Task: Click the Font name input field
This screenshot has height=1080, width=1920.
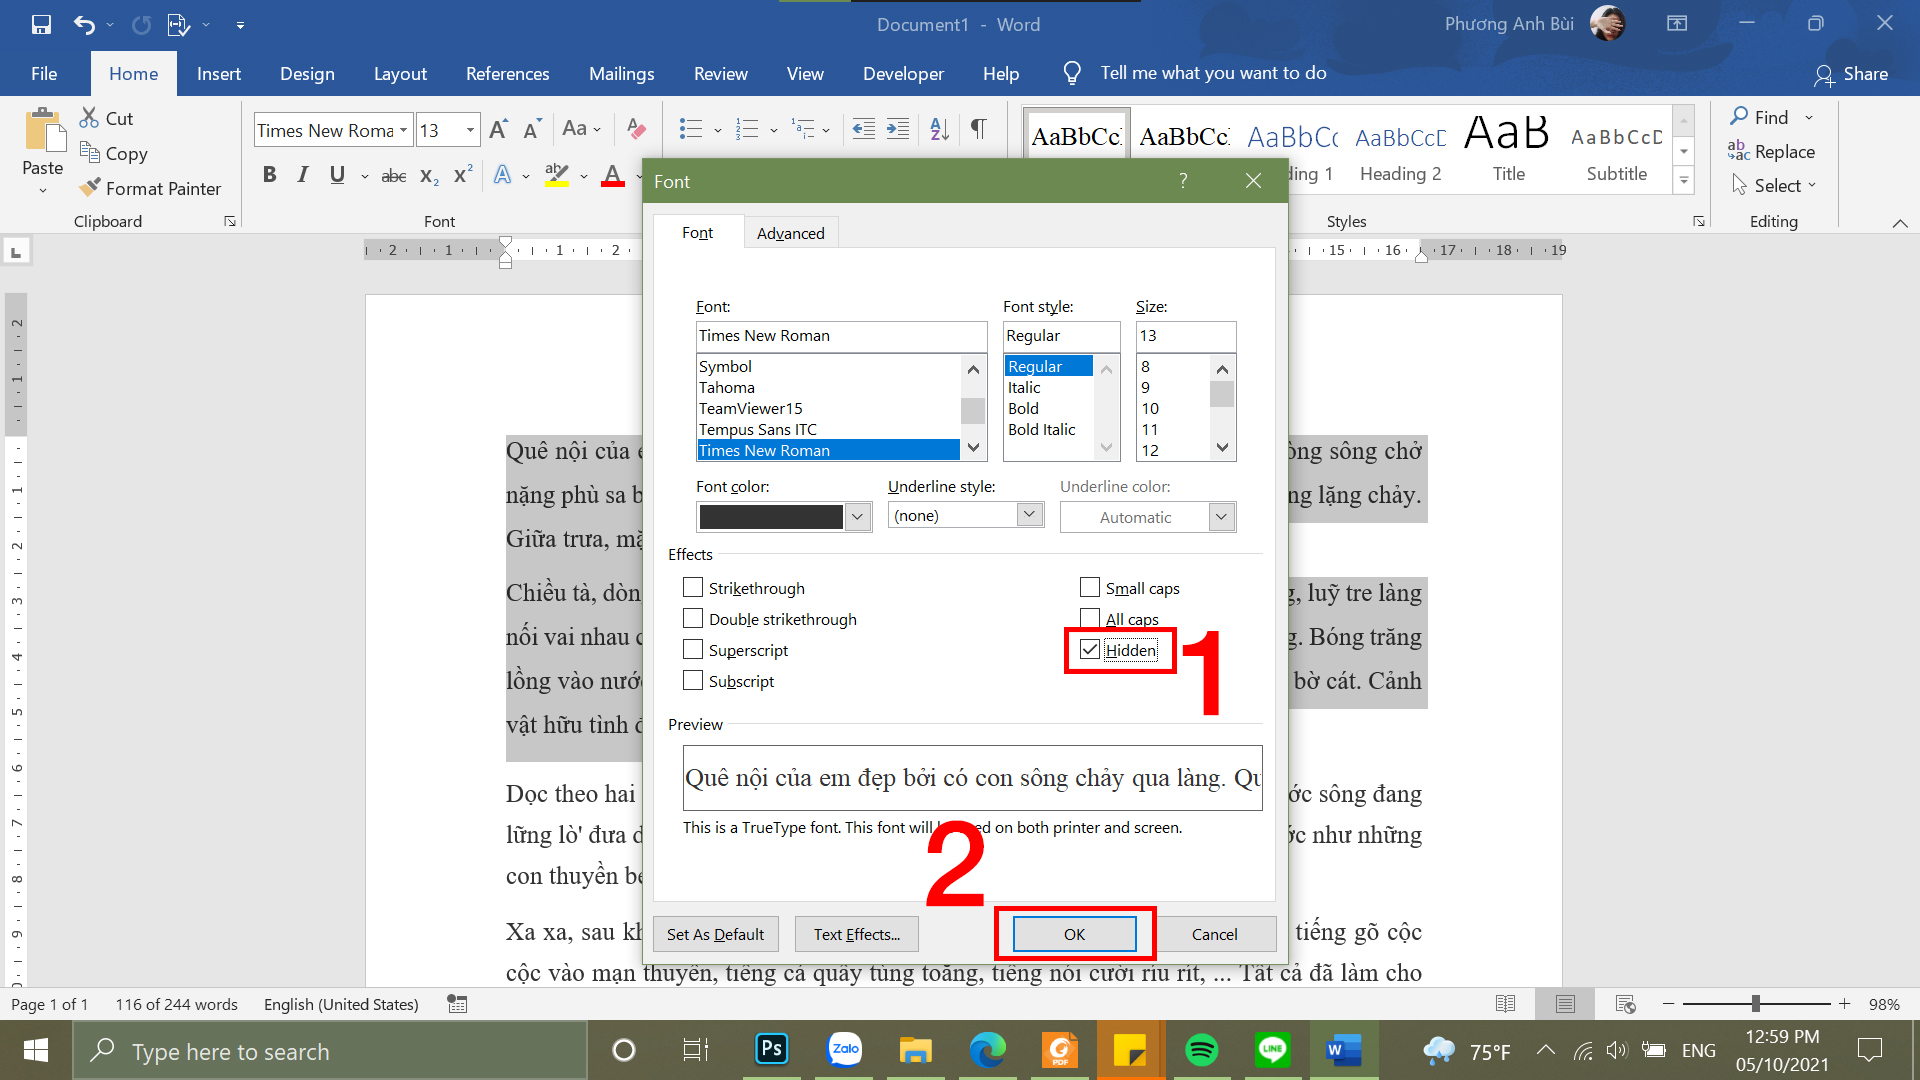Action: (839, 335)
